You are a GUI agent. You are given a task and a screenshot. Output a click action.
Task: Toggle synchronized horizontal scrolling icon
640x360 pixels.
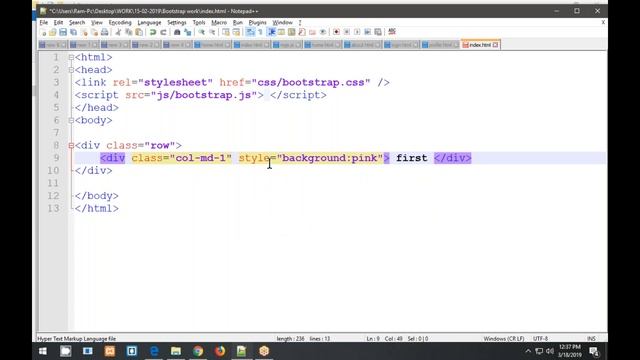(236, 32)
